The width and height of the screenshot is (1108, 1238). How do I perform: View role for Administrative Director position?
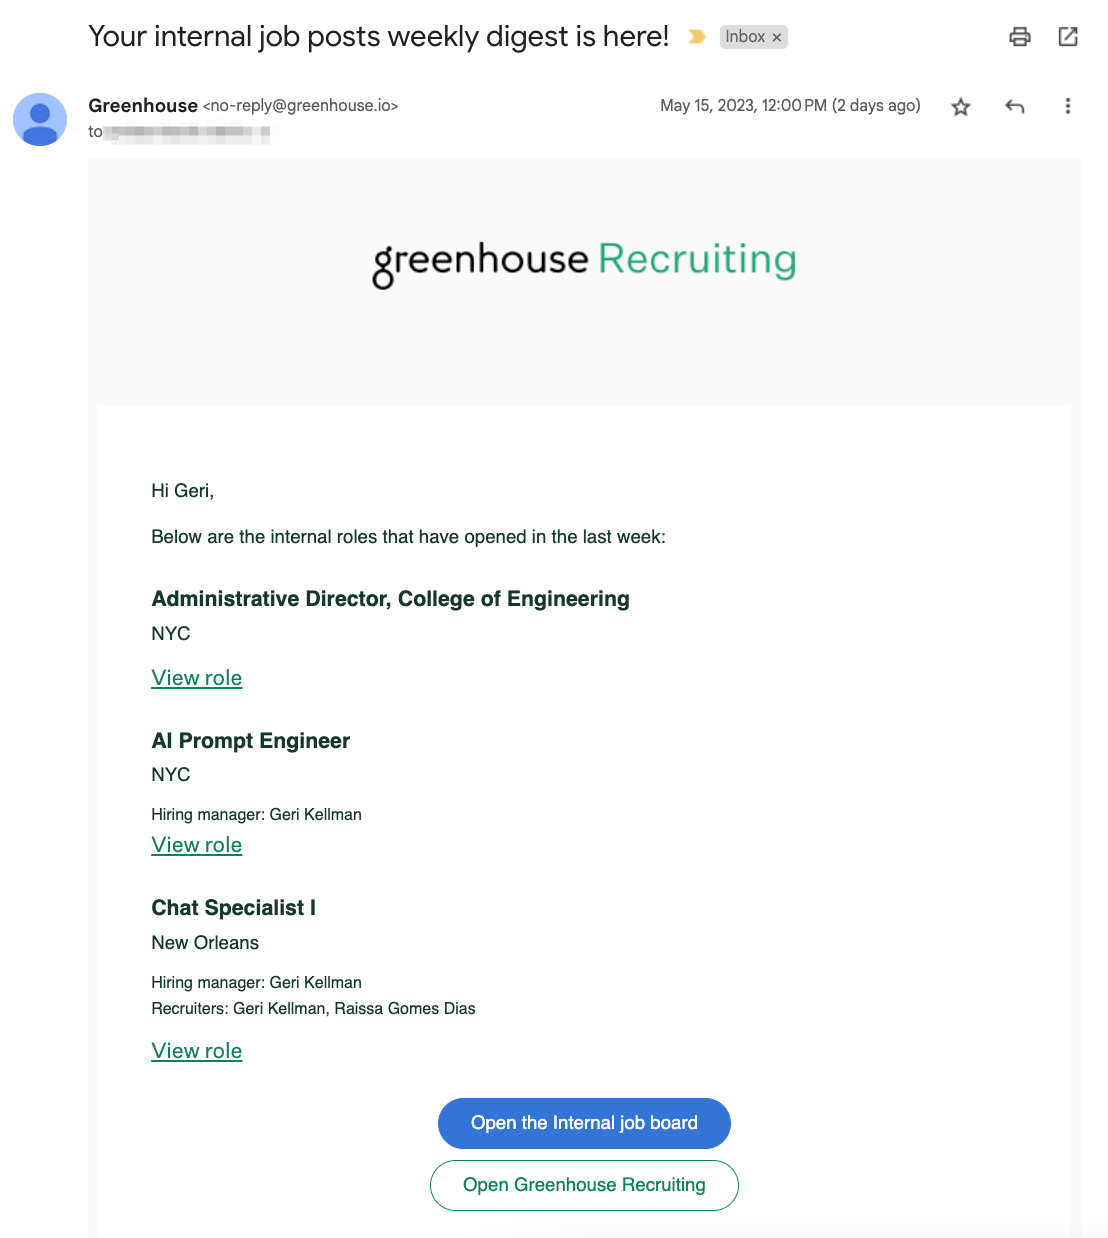click(197, 678)
